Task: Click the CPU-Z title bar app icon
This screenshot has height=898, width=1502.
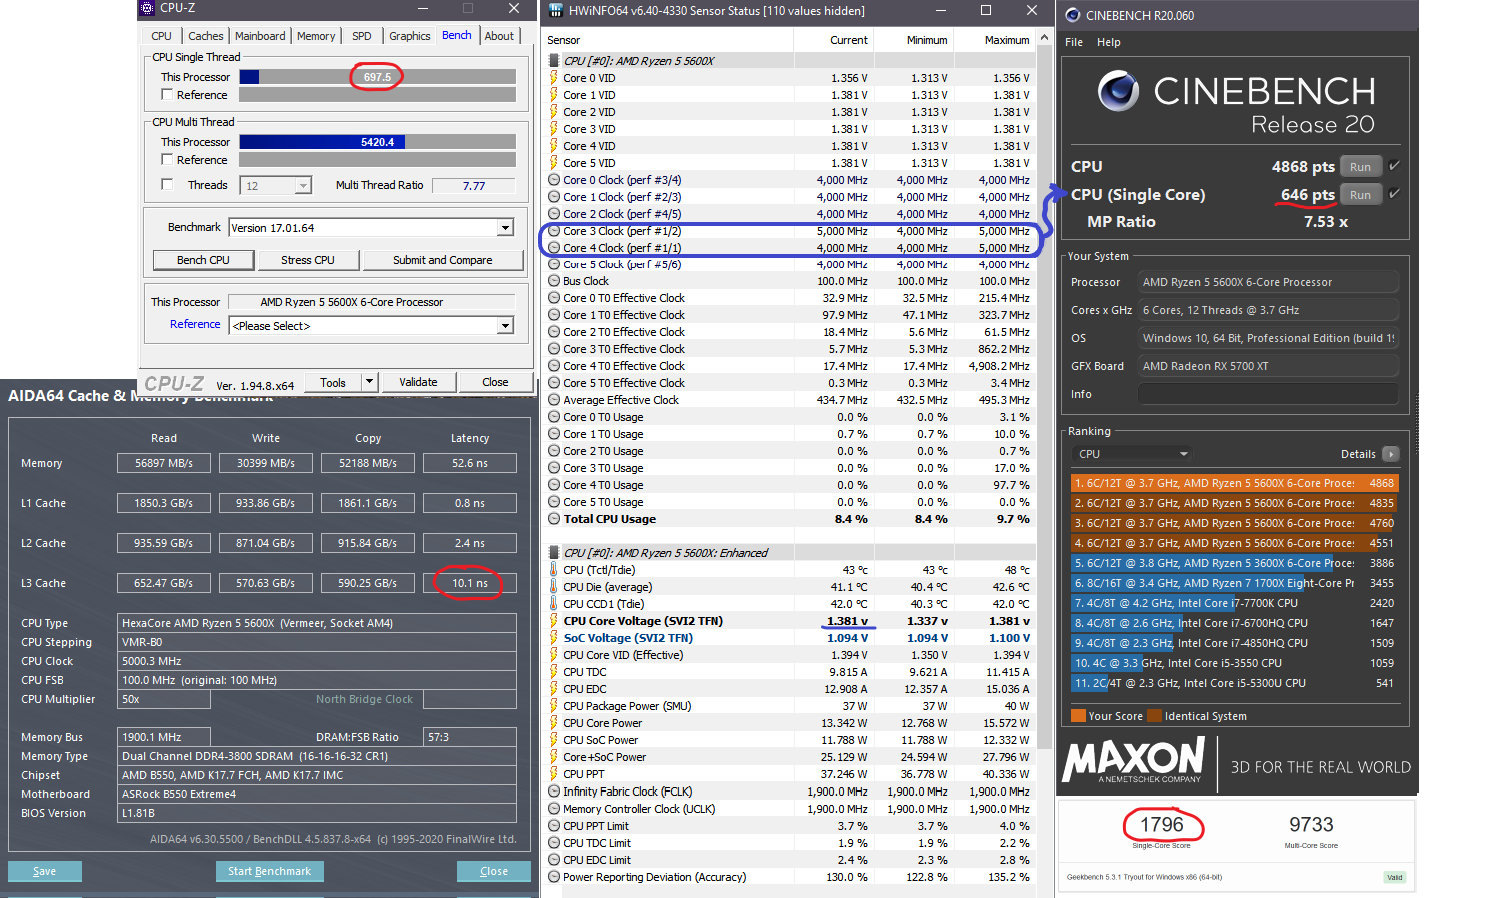Action: (x=147, y=8)
